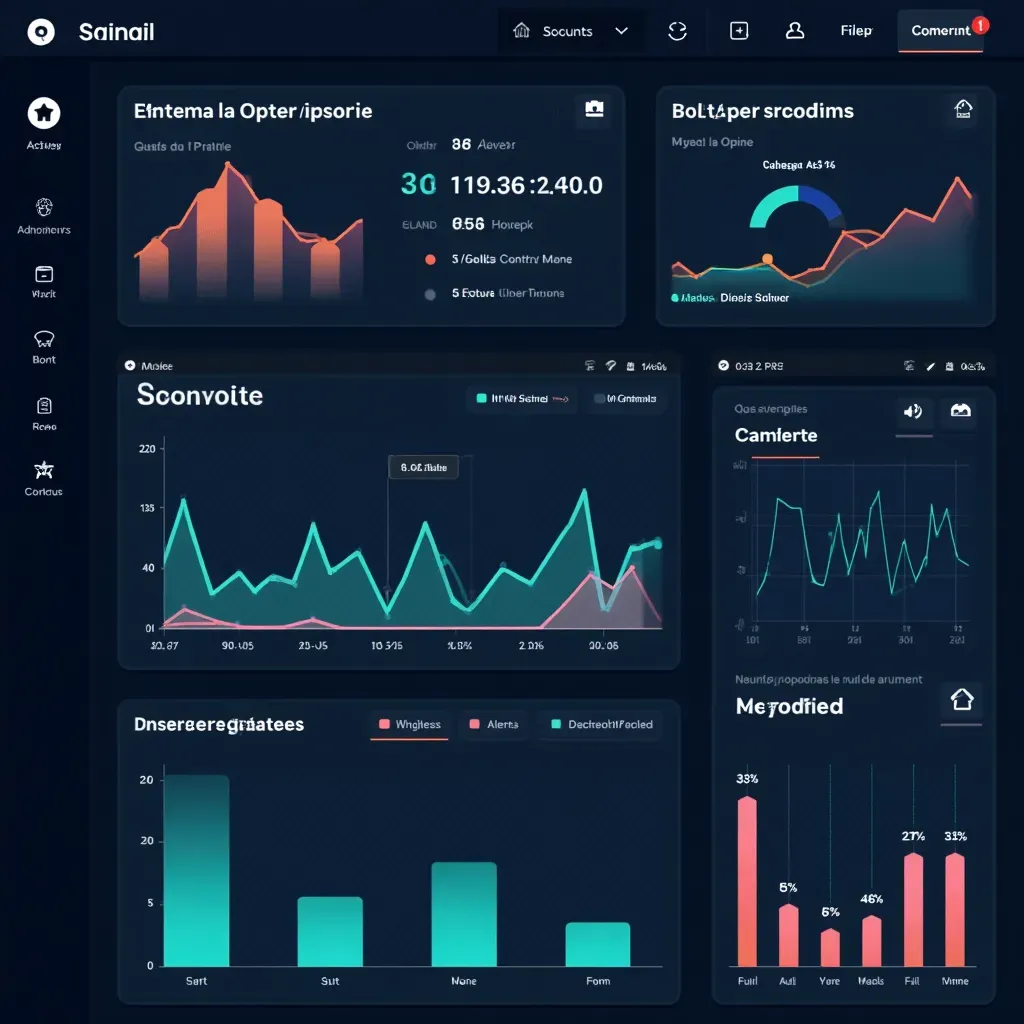Image resolution: width=1024 pixels, height=1024 pixels.
Task: Select the Actuey star sidebar icon
Action: pos(44,113)
